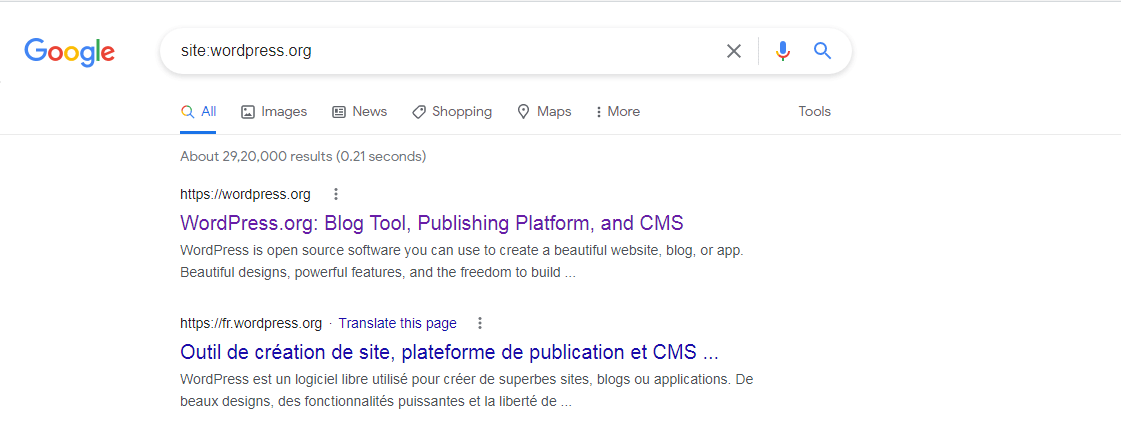Clear the search box with the X icon

pos(734,51)
